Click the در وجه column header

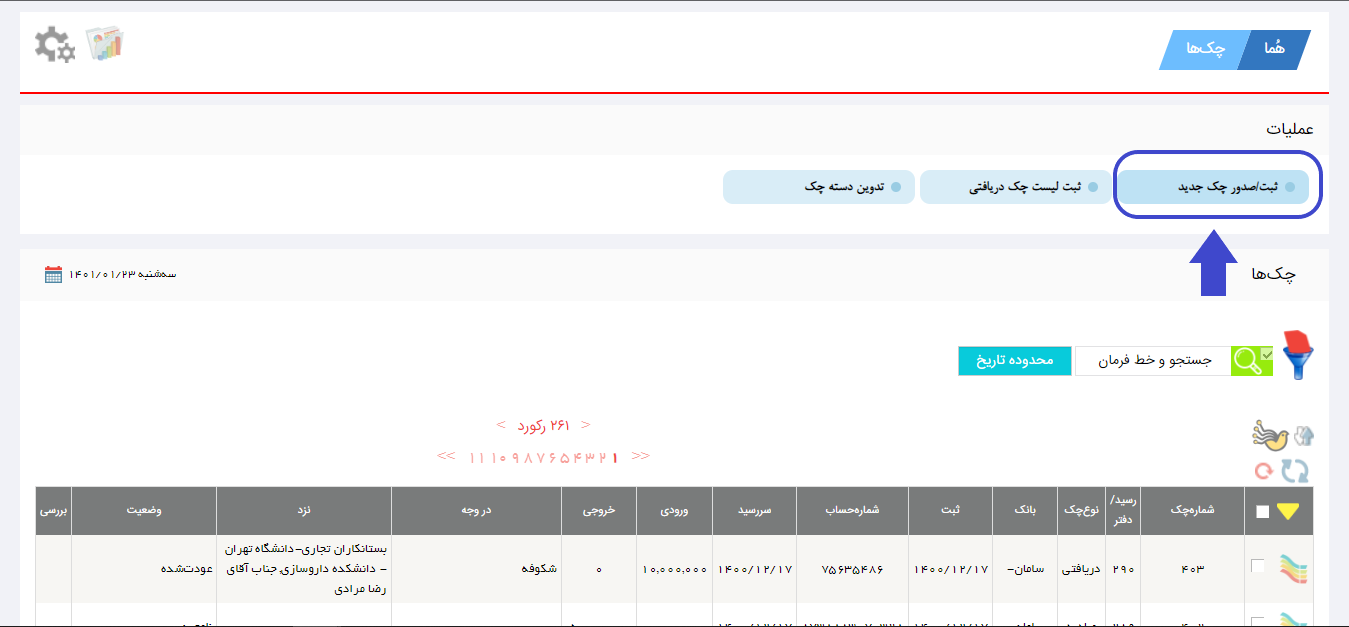pos(476,510)
